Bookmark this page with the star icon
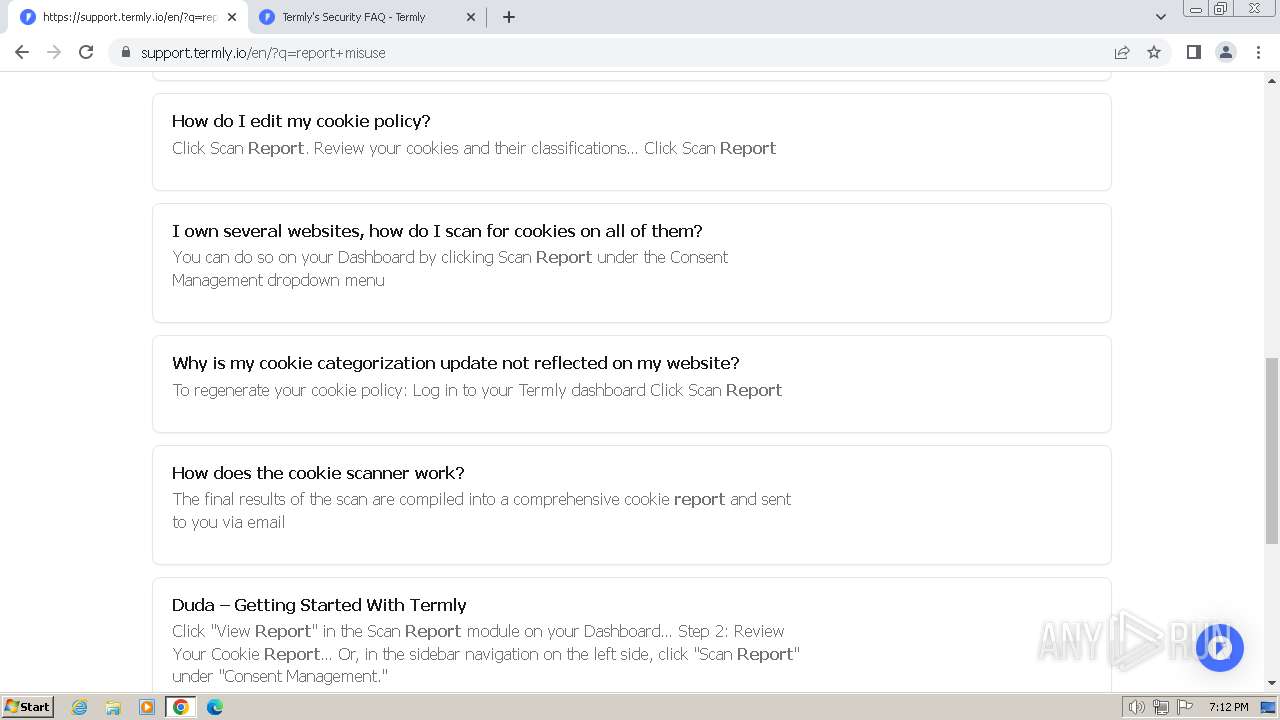The height and width of the screenshot is (720, 1280). pos(1154,52)
